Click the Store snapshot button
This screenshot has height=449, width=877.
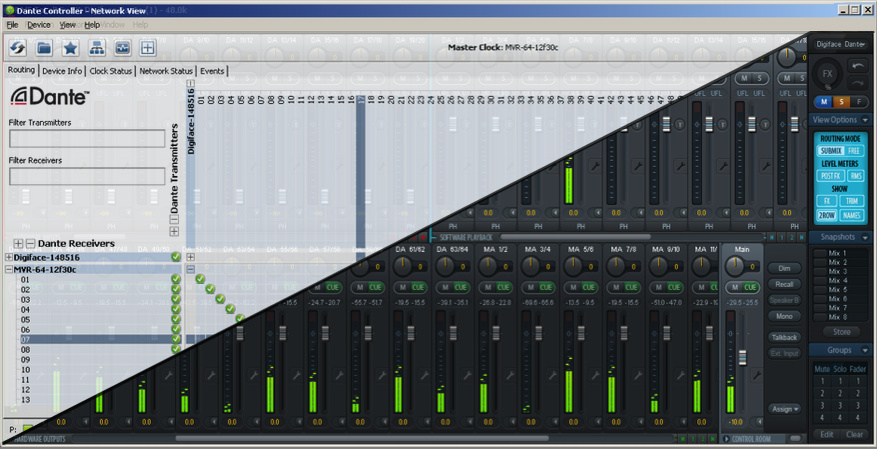pos(842,332)
